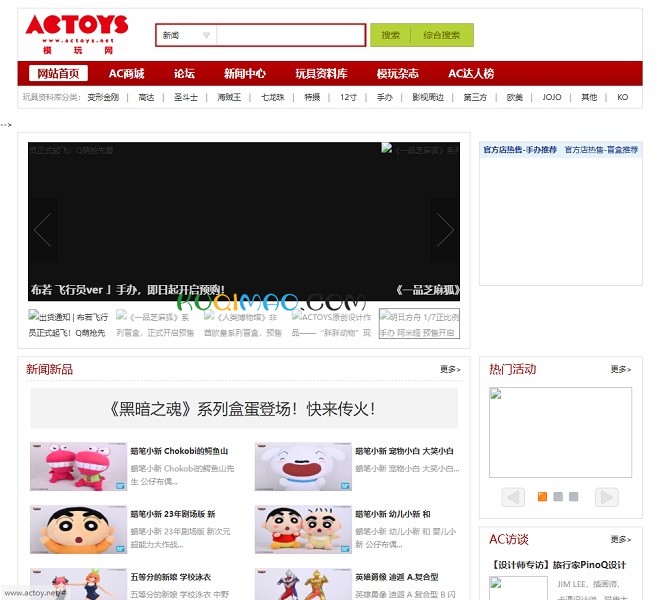Show previous slide in main banner carousel
Viewport: 657px width, 600px height.
(43, 230)
